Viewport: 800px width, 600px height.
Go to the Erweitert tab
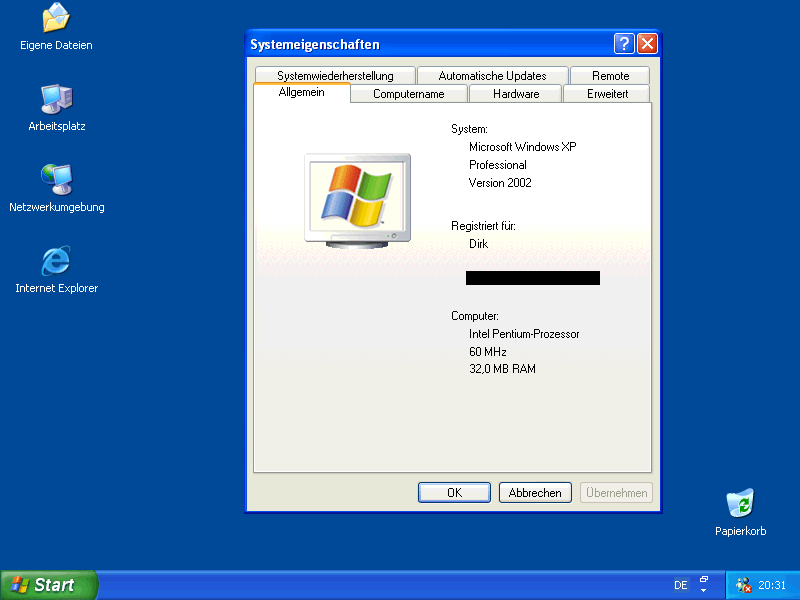click(x=607, y=94)
